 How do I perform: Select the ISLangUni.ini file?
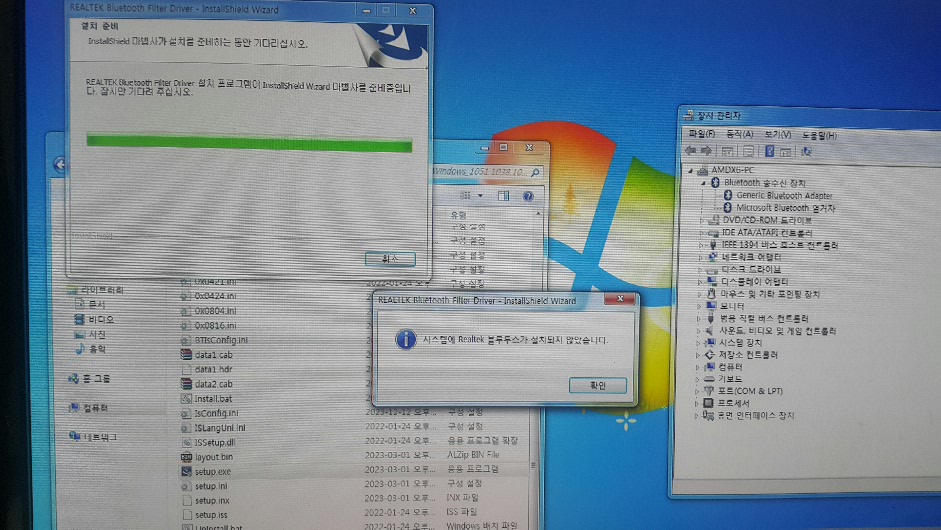(x=213, y=427)
